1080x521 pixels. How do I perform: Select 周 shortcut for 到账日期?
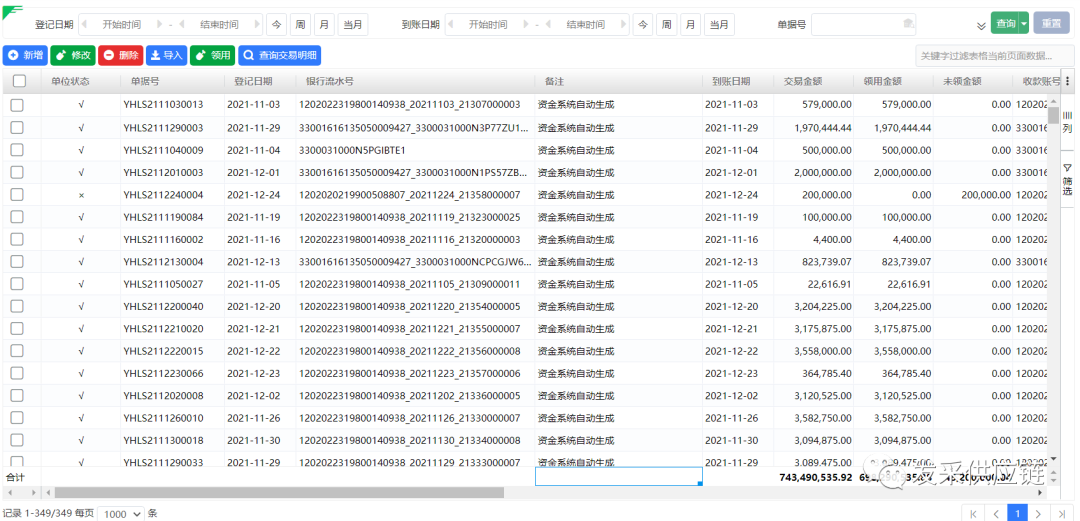[667, 24]
